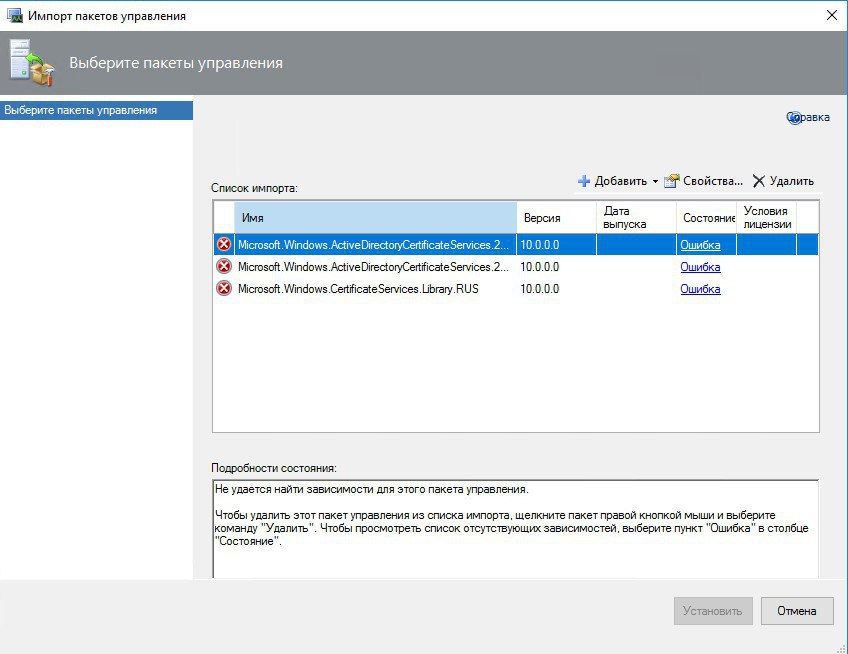Click error icon of CertificateServices.Library.RUS row
Viewport: 848px width, 654px height.
point(224,289)
